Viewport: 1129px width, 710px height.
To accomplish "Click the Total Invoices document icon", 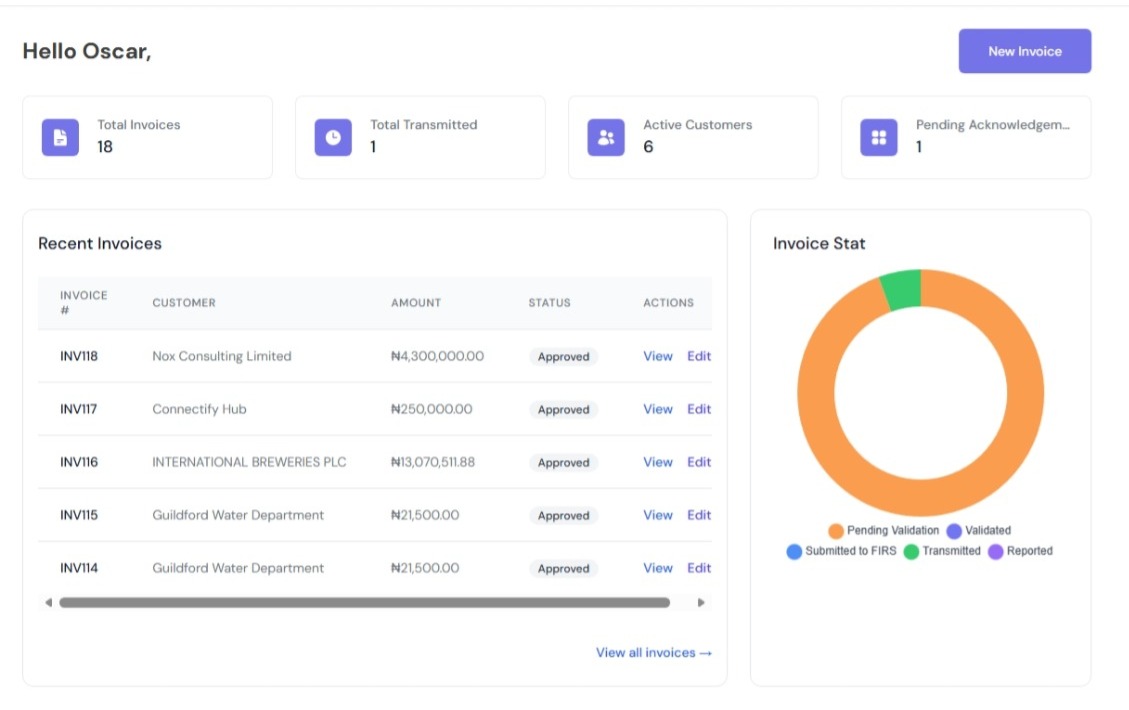I will (x=59, y=136).
